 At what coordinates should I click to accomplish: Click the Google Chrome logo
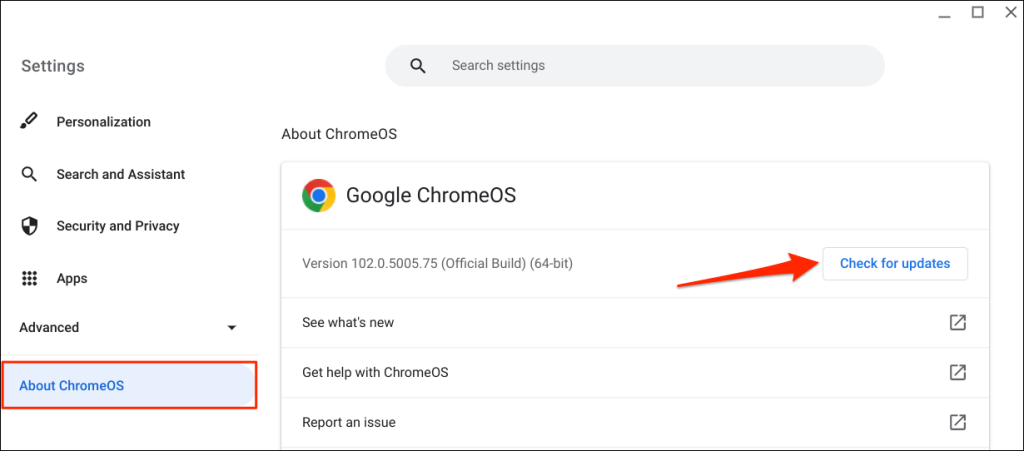coord(319,195)
